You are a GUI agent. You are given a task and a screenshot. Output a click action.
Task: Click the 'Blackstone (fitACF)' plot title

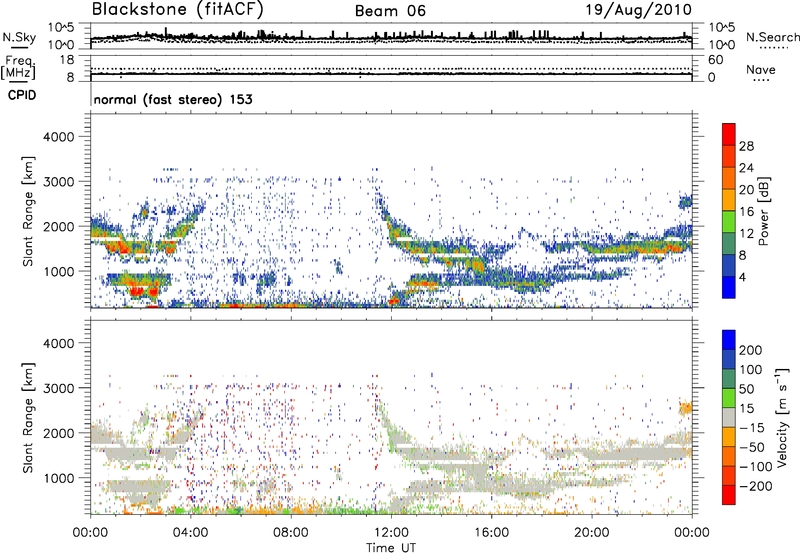click(177, 9)
